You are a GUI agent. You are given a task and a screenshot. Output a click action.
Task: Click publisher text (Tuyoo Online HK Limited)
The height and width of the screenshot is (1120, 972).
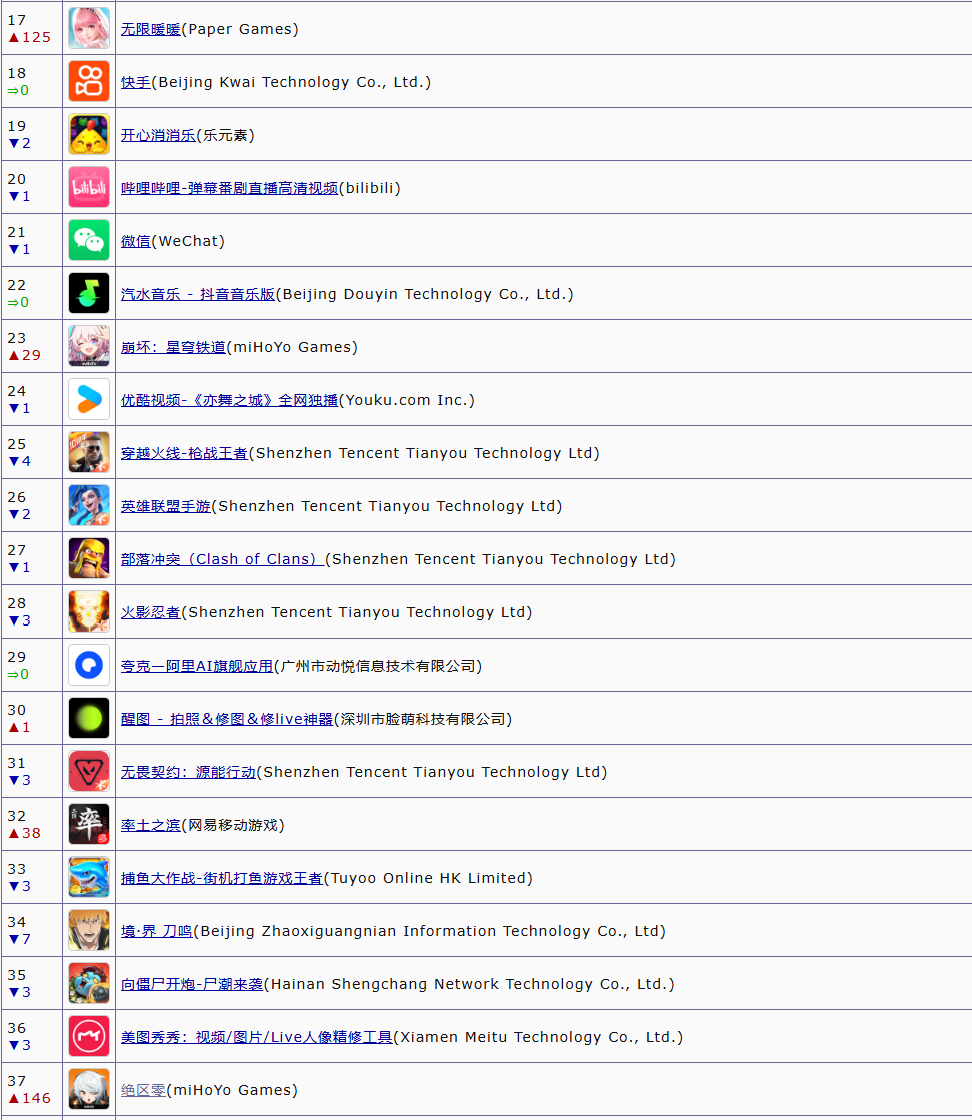pos(429,878)
